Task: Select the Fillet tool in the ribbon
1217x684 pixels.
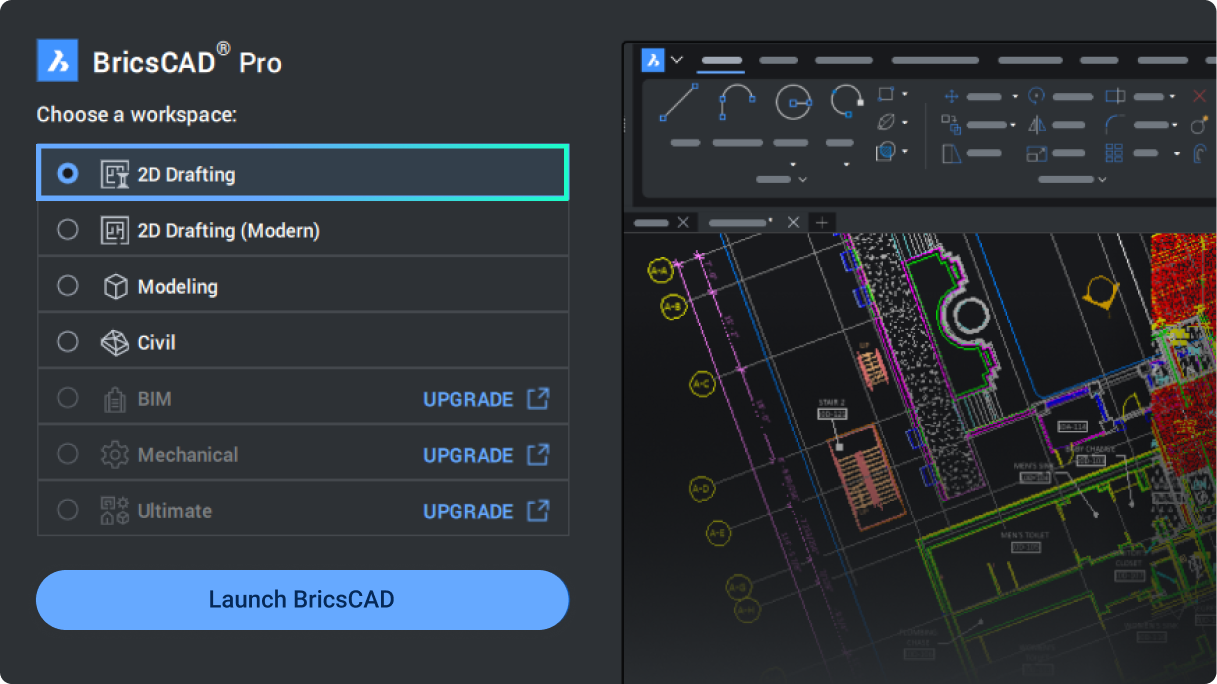Action: (1110, 121)
